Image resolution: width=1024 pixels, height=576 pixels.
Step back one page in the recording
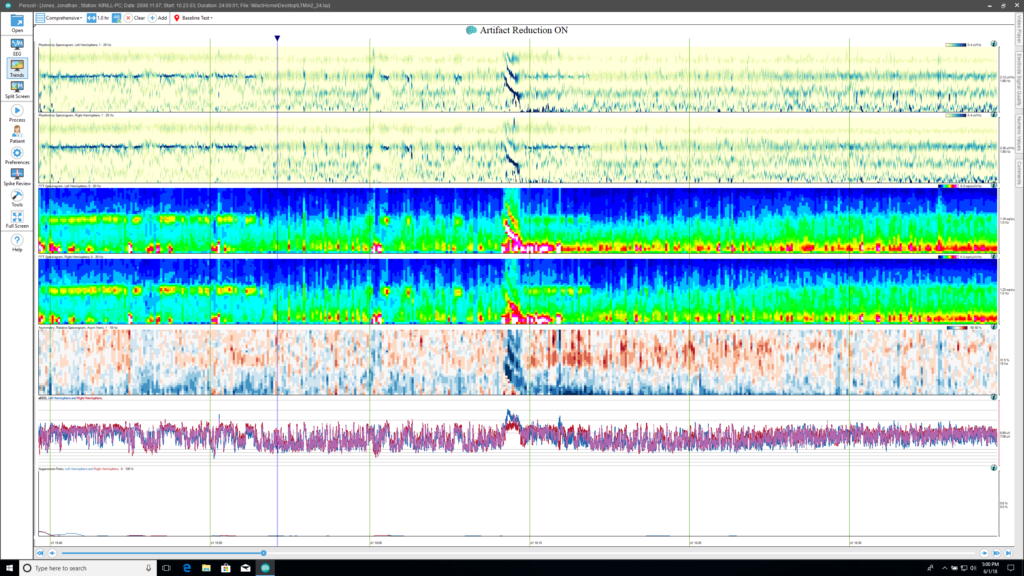[52, 553]
